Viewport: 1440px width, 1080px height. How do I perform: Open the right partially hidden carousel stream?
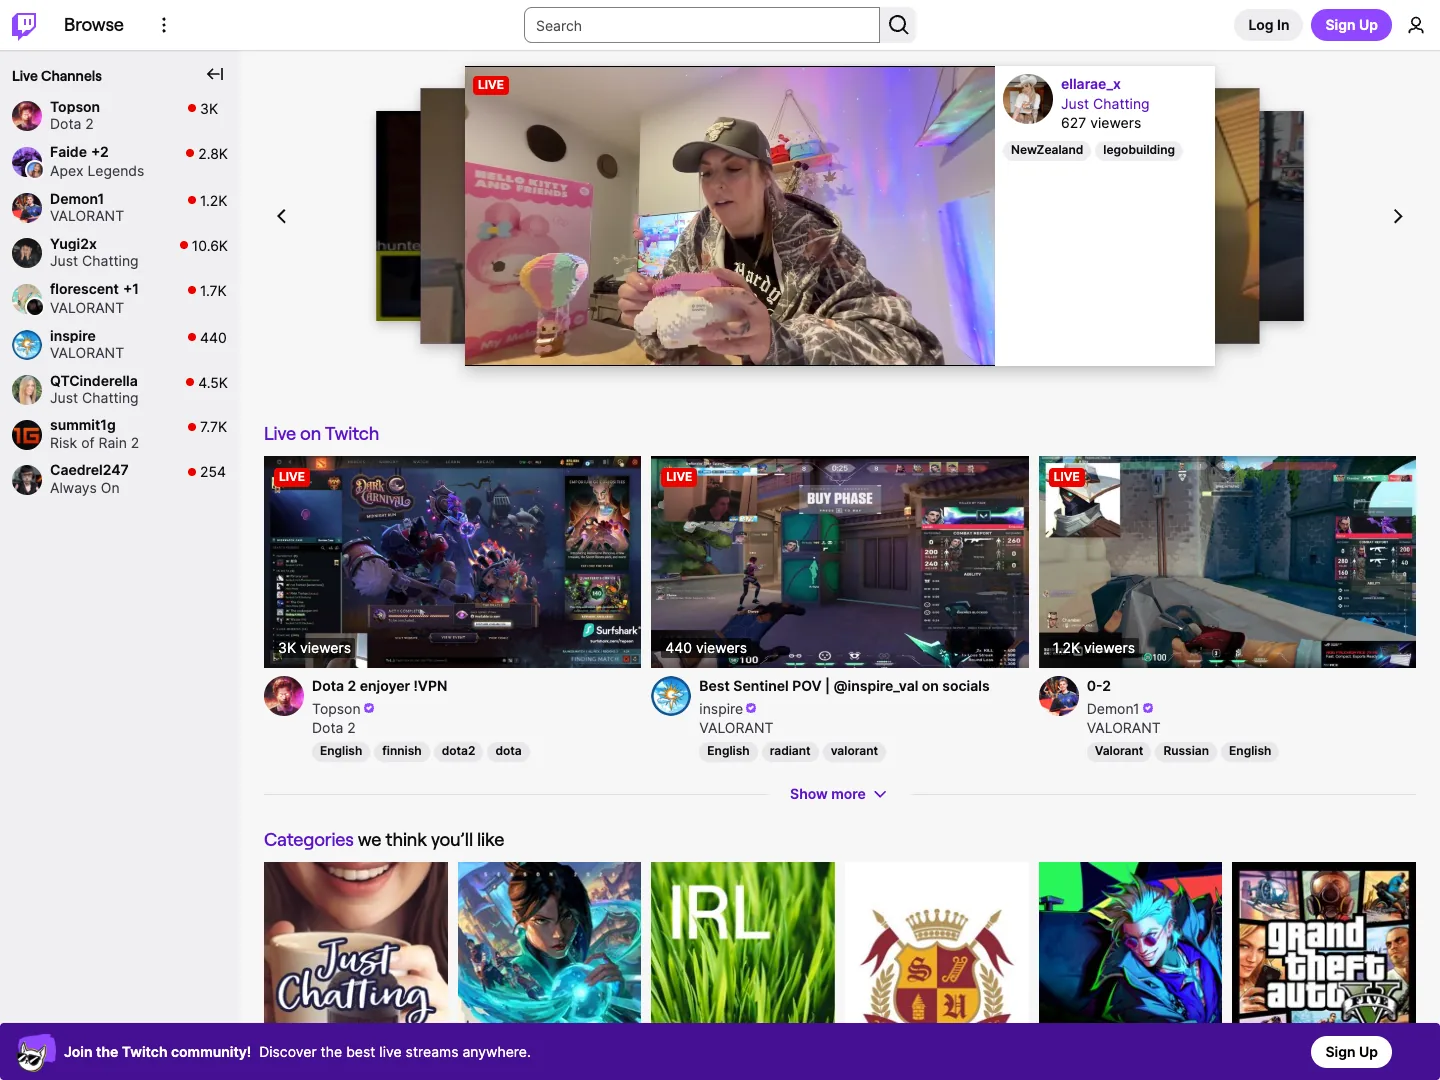pyautogui.click(x=1237, y=216)
